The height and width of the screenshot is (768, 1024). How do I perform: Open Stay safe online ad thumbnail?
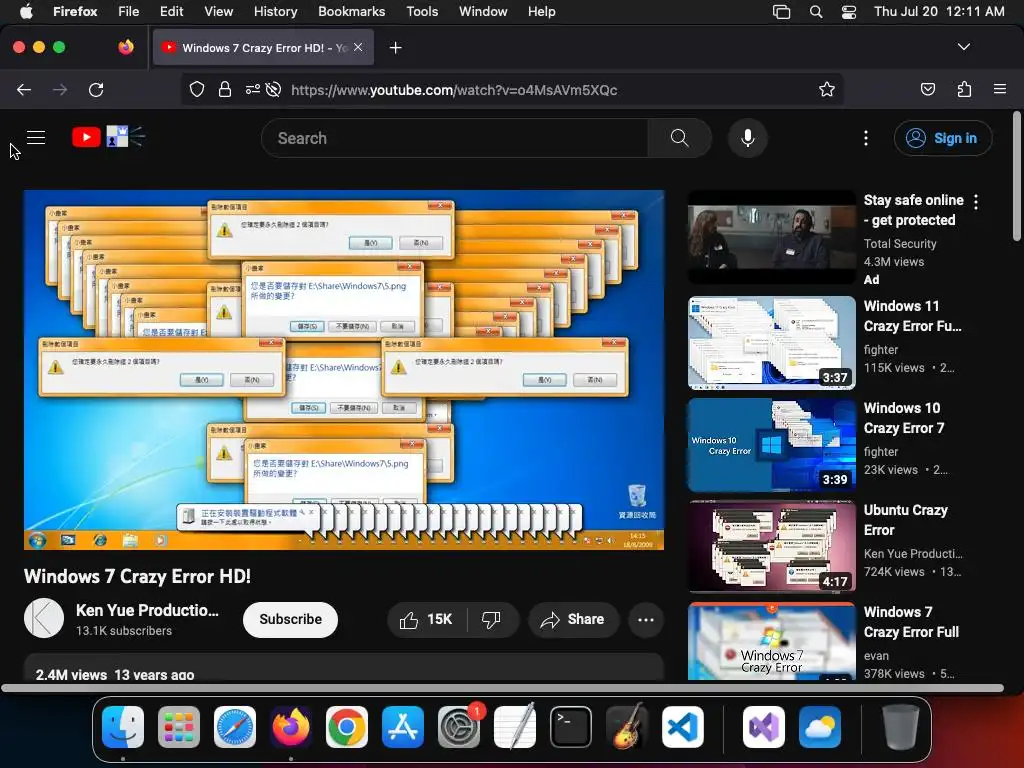click(771, 238)
